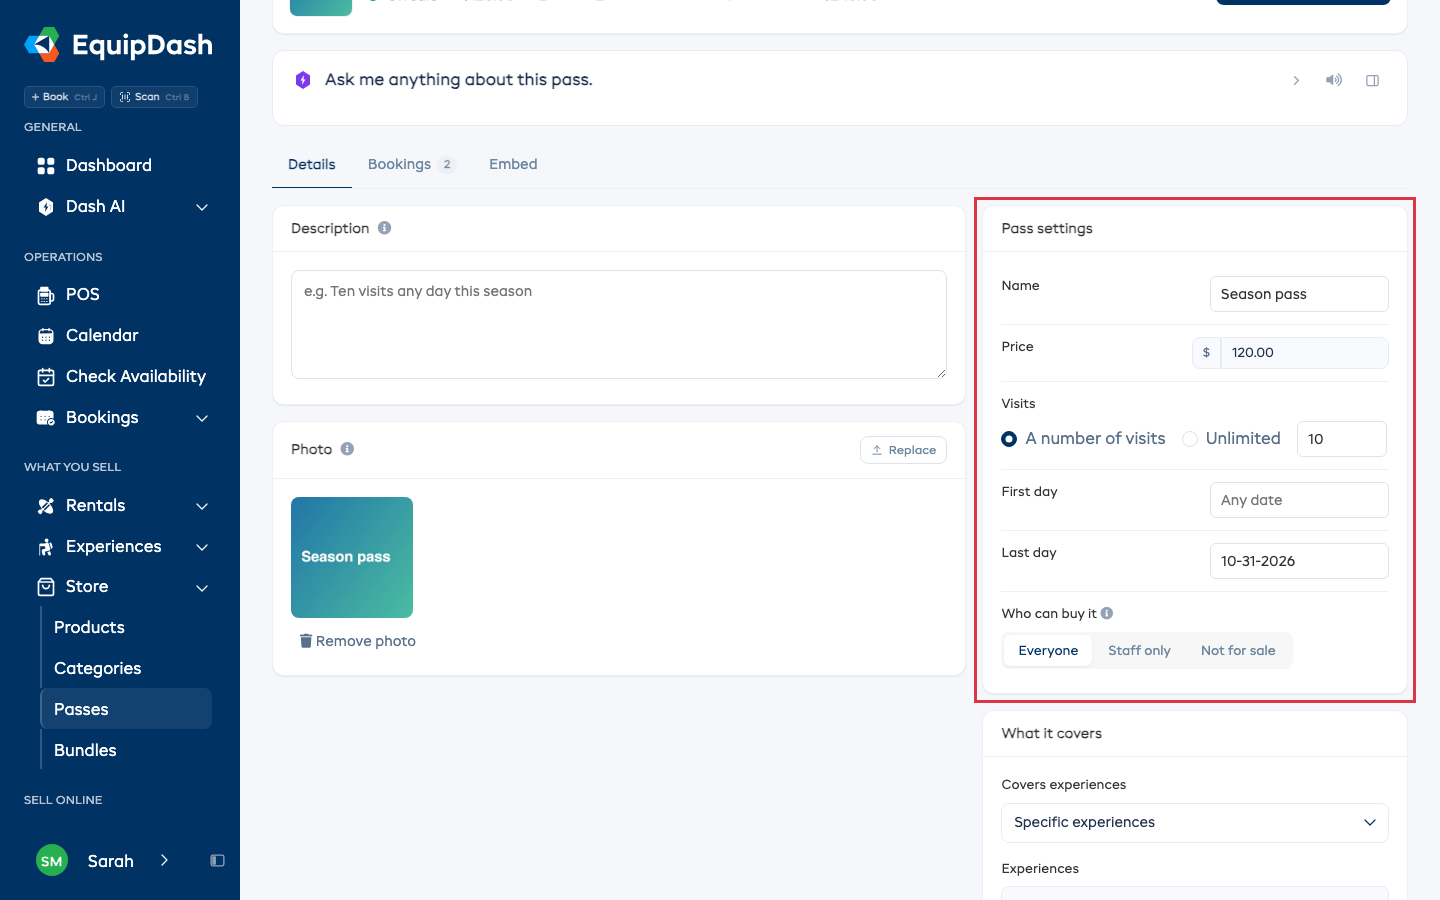Image resolution: width=1440 pixels, height=900 pixels.
Task: Switch to the Details tab
Action: point(312,165)
